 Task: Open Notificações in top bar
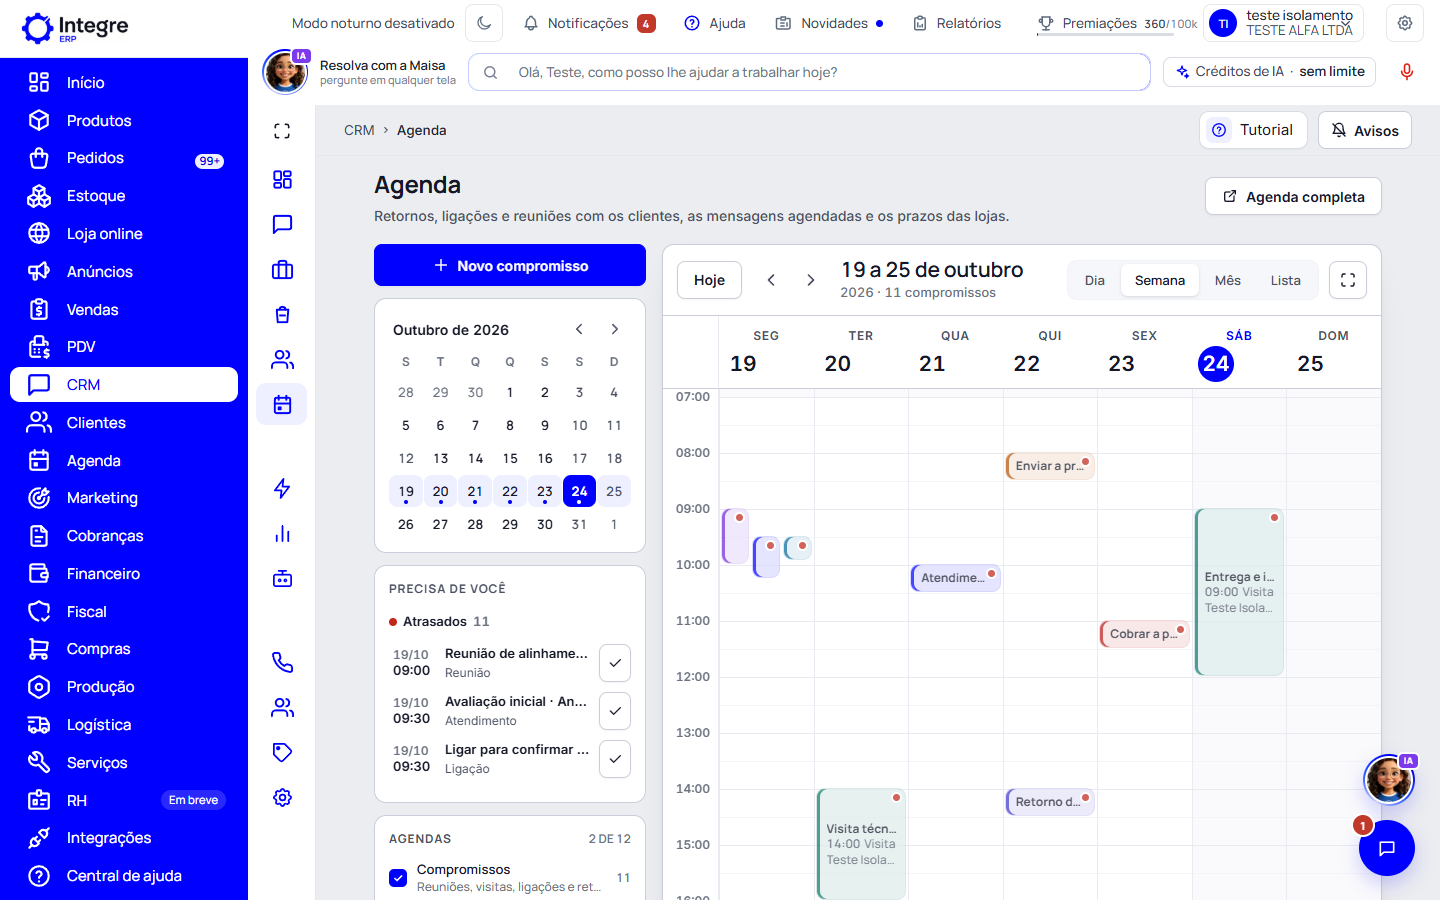(x=589, y=23)
